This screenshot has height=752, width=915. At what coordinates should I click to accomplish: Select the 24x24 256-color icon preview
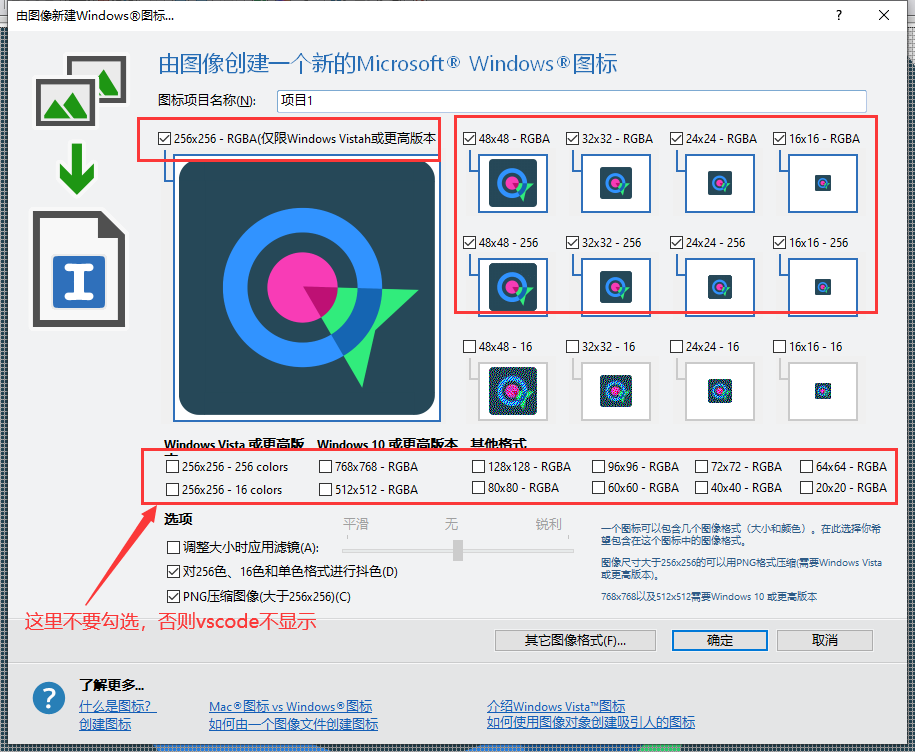point(720,287)
